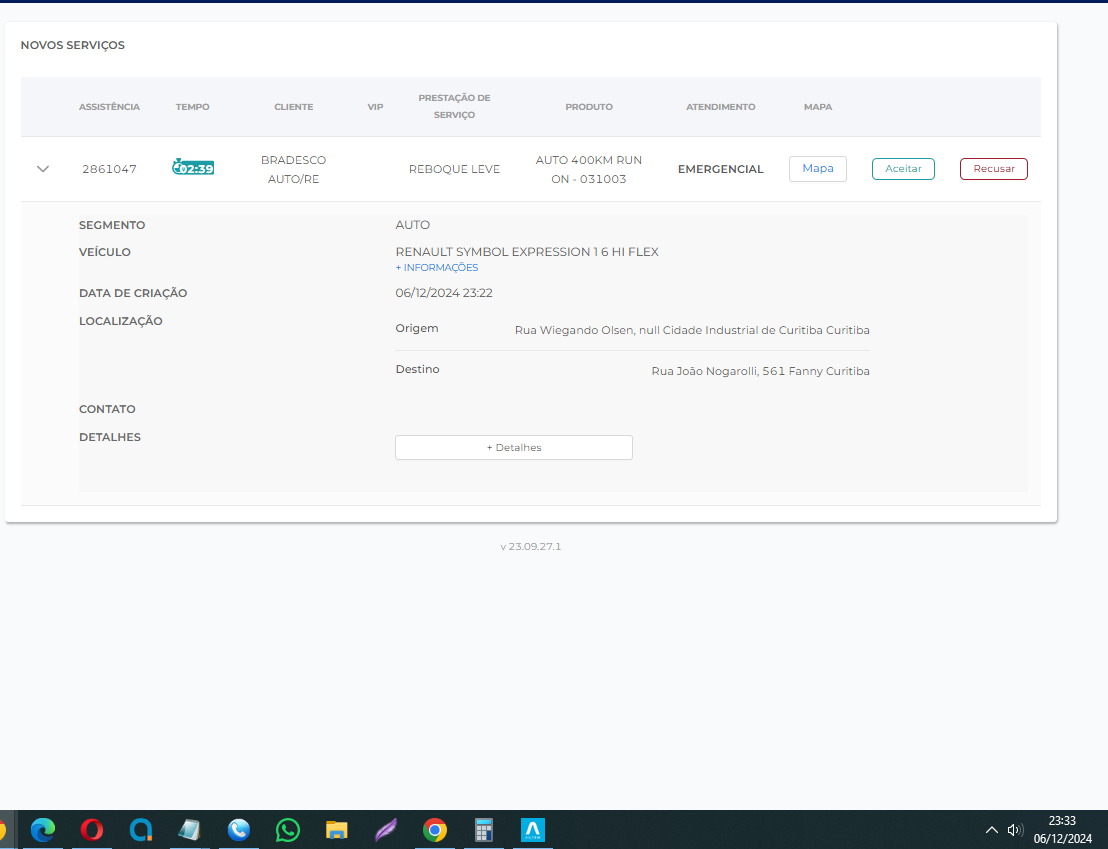Open WhatsApp from the taskbar

288,830
